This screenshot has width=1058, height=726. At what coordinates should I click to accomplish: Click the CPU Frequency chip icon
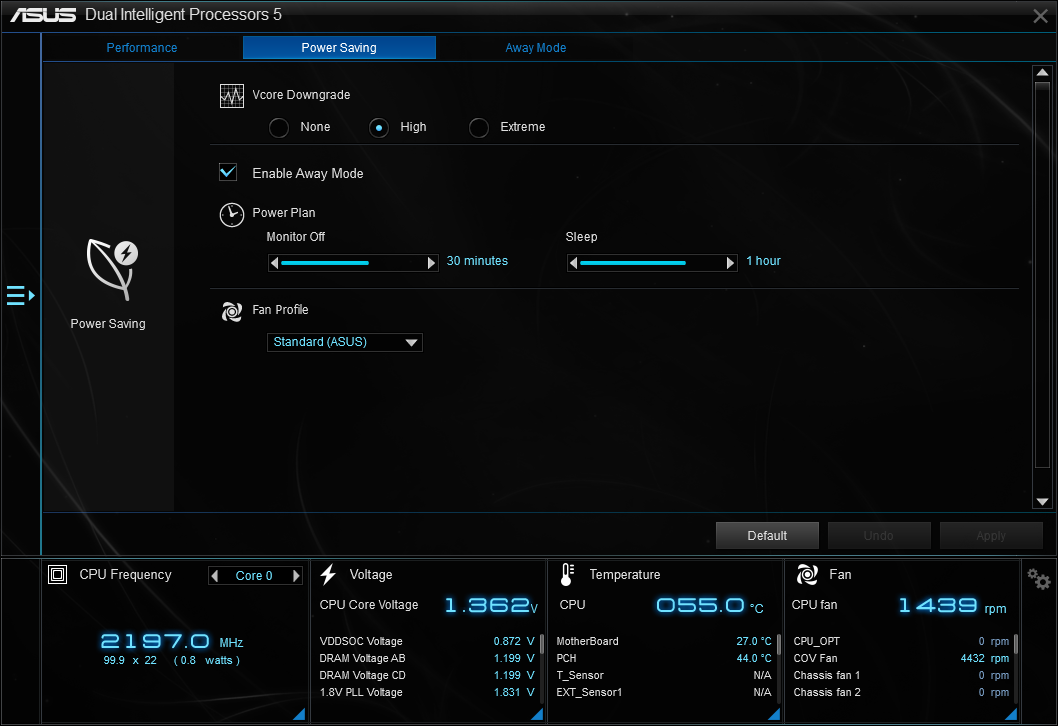click(57, 574)
